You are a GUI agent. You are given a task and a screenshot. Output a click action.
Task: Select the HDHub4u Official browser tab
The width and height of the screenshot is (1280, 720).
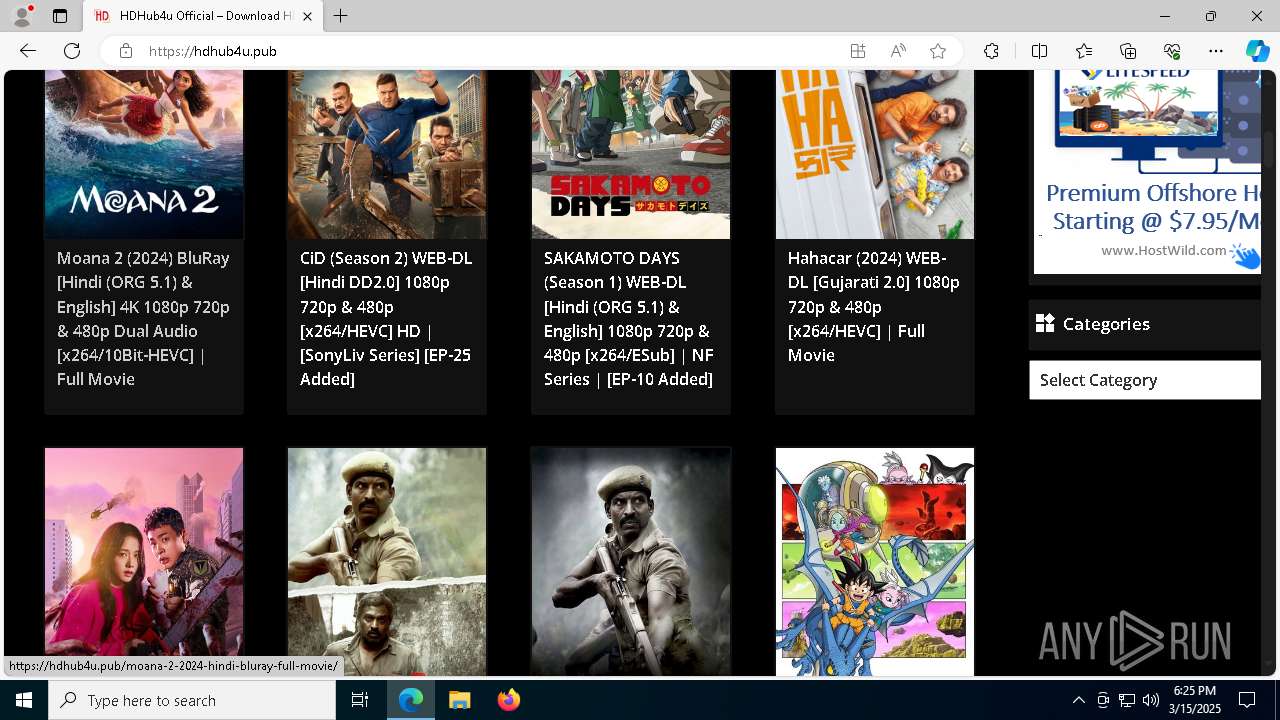click(202, 16)
